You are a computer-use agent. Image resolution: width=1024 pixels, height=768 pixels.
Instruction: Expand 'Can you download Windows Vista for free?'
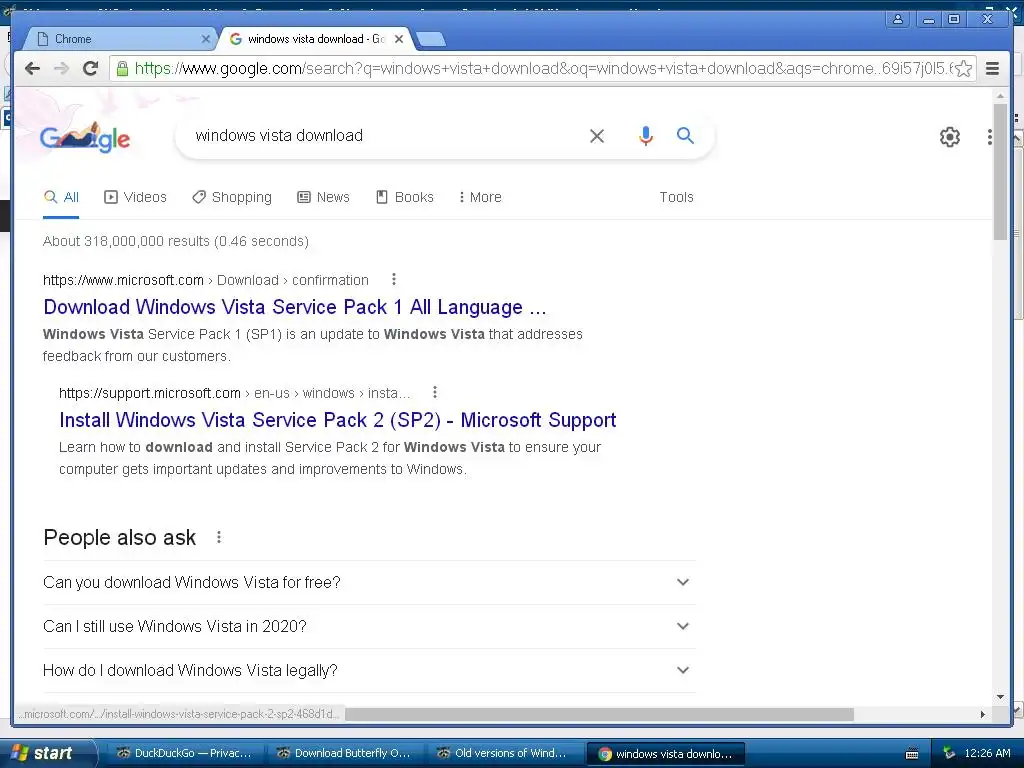(x=369, y=582)
